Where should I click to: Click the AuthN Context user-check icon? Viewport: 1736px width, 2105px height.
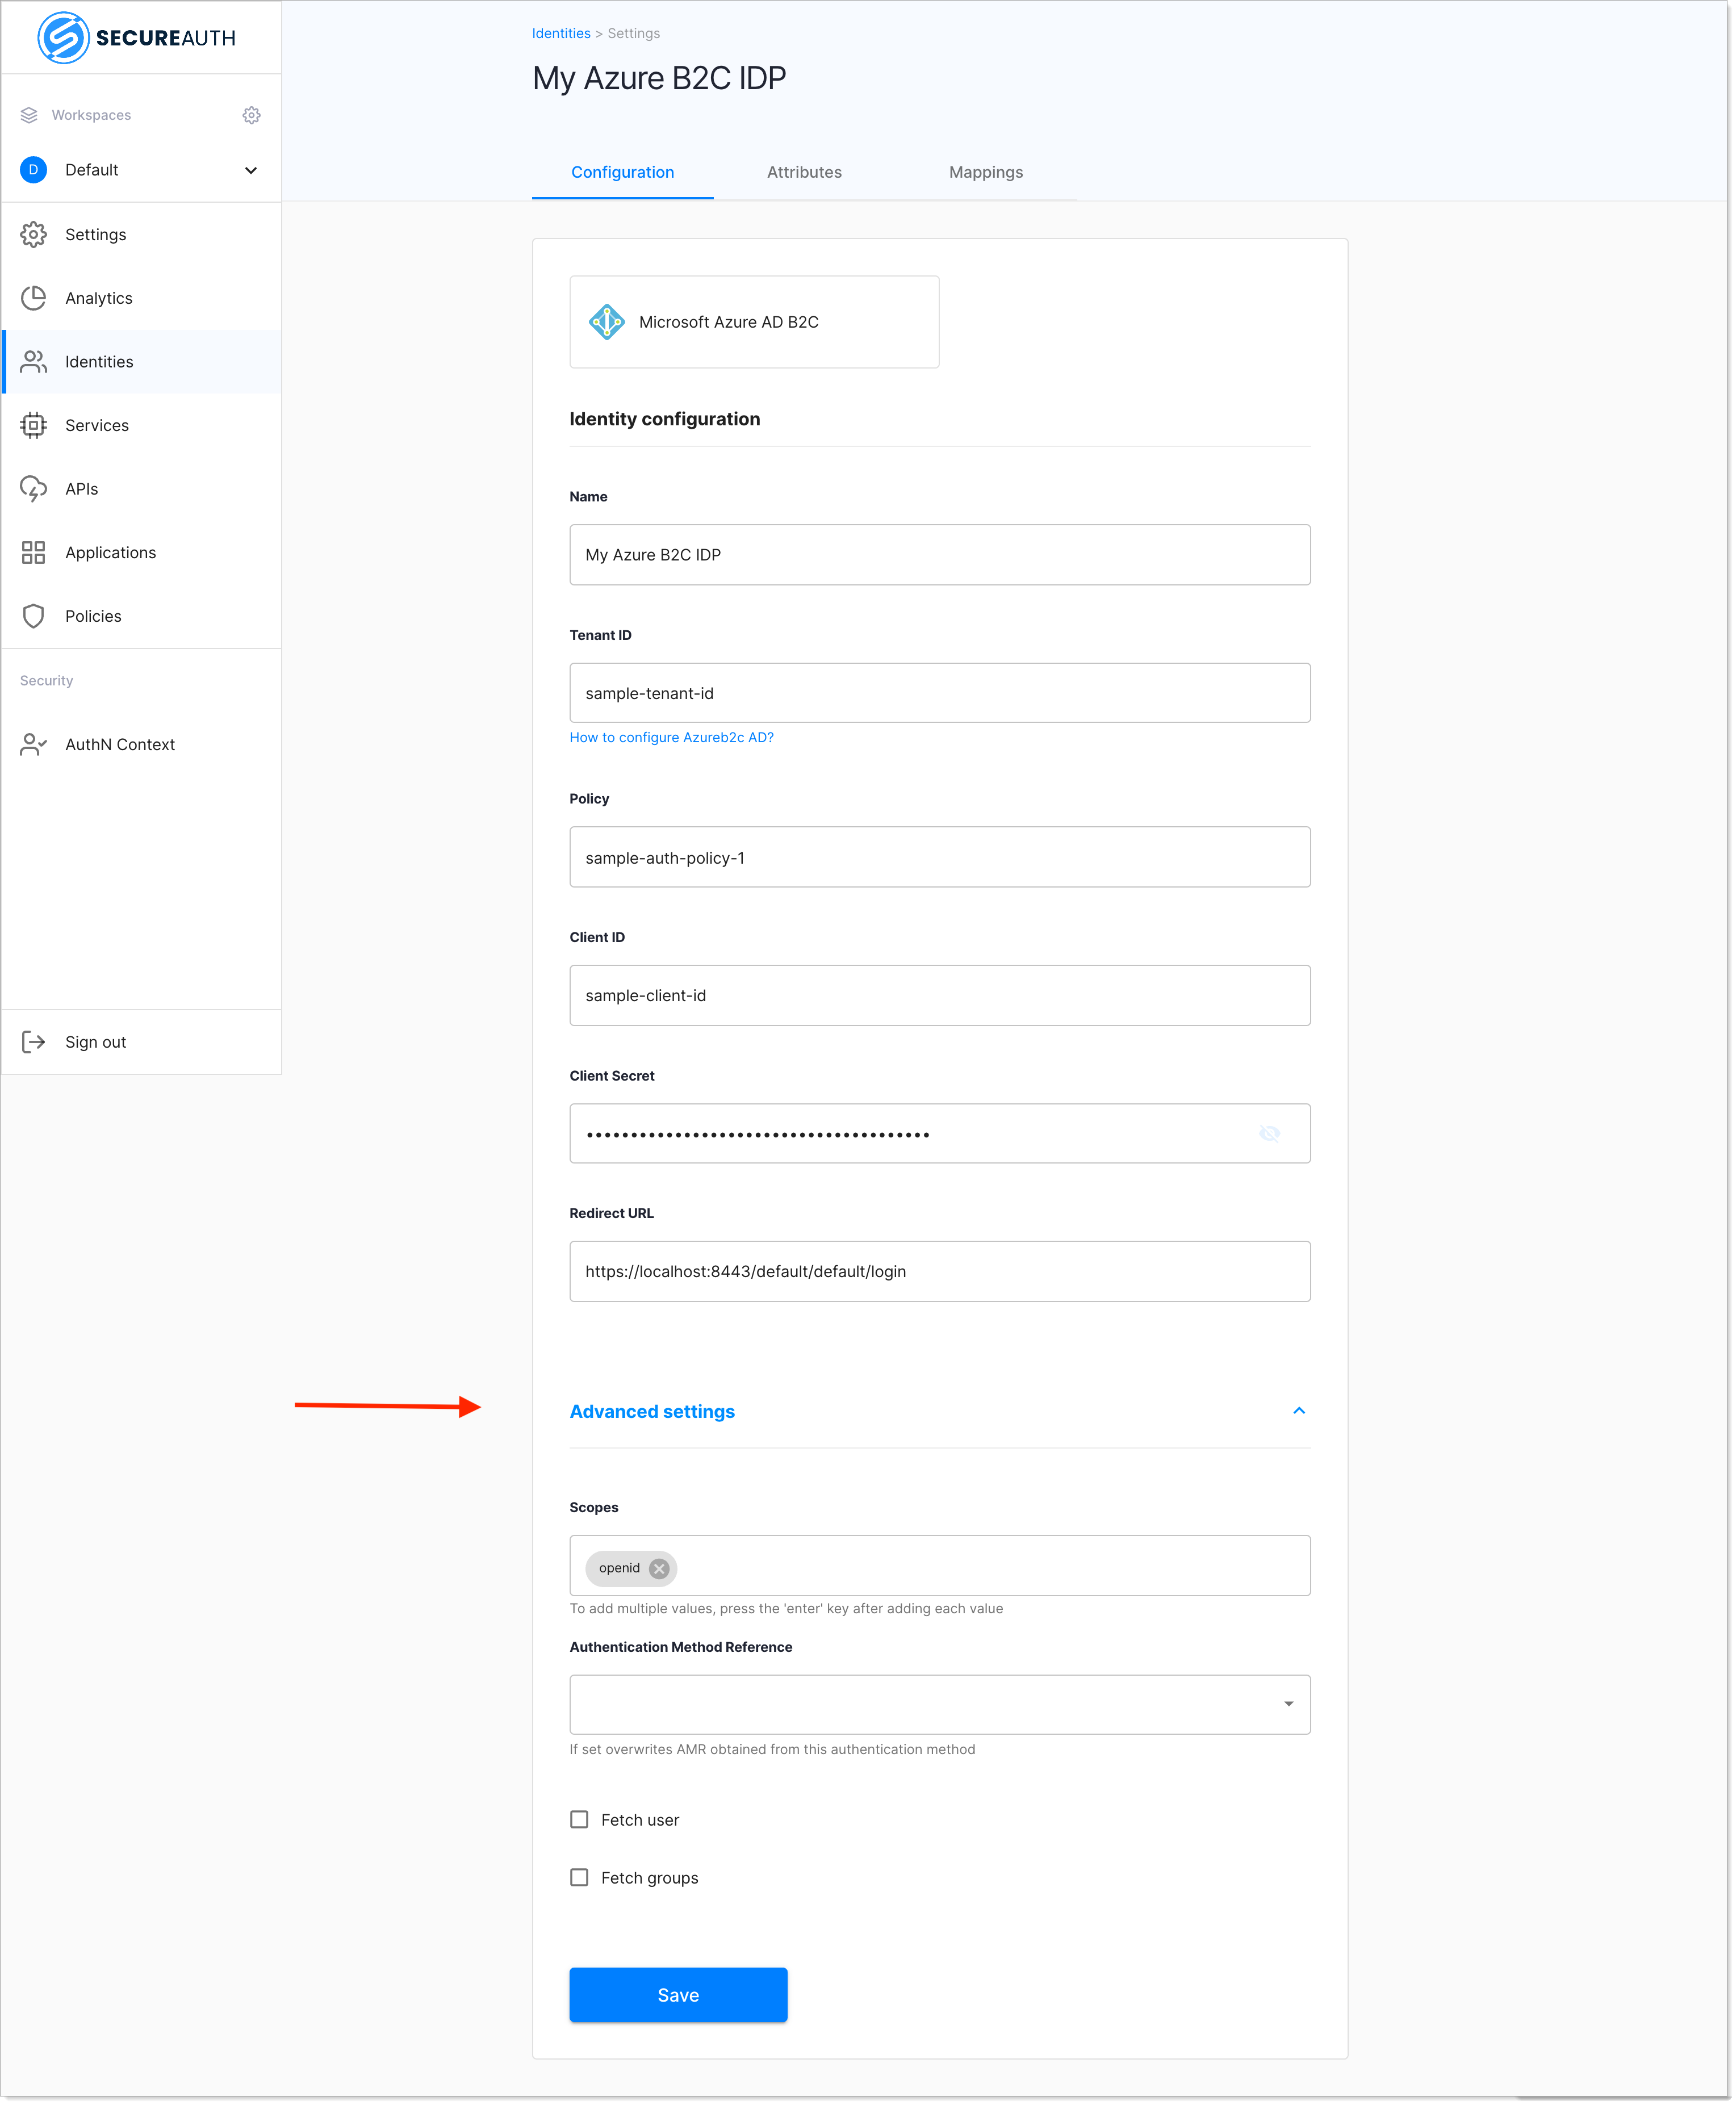33,745
